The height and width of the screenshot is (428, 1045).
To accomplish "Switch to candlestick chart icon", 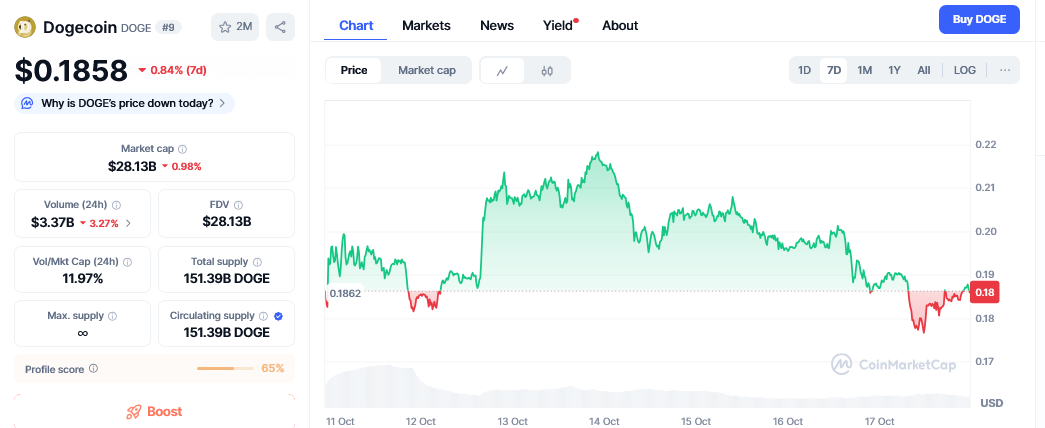I will pos(547,70).
